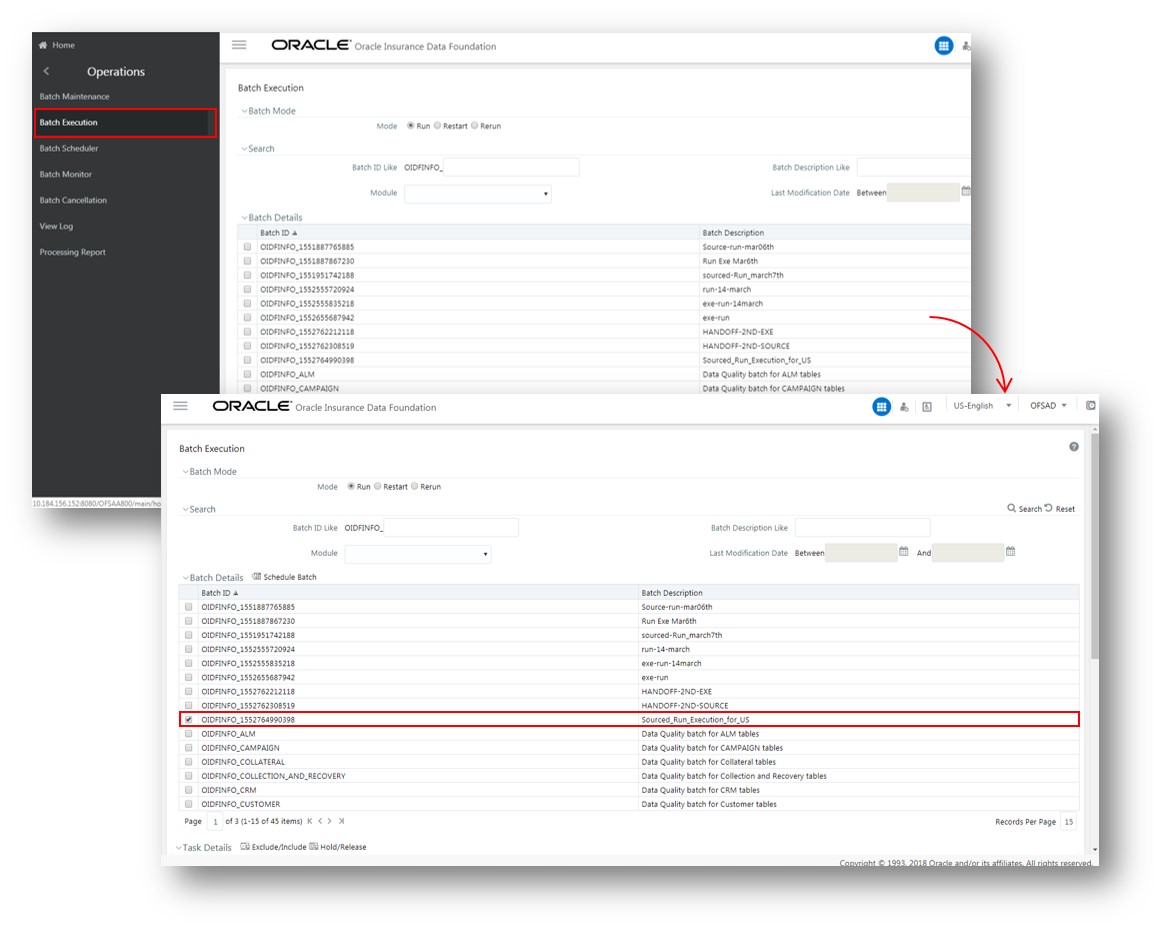Click blue application grid icon in back window
The width and height of the screenshot is (1164, 931).
click(x=944, y=46)
